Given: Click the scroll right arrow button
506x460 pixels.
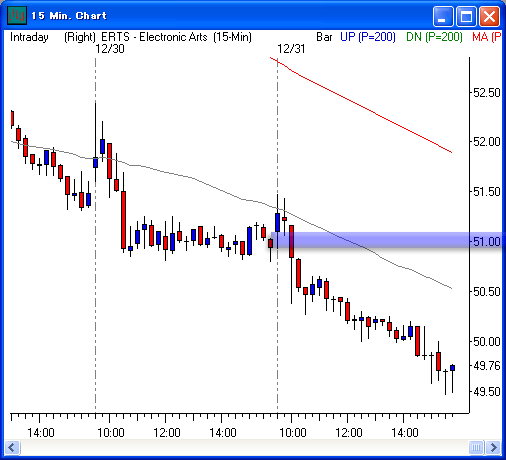Looking at the screenshot, I should (493, 447).
